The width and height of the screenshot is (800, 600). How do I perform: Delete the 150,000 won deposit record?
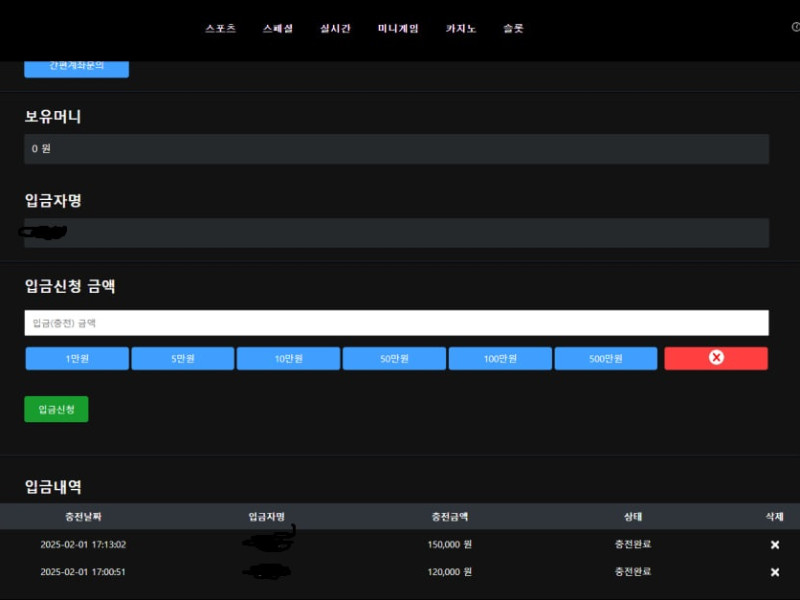tap(774, 544)
